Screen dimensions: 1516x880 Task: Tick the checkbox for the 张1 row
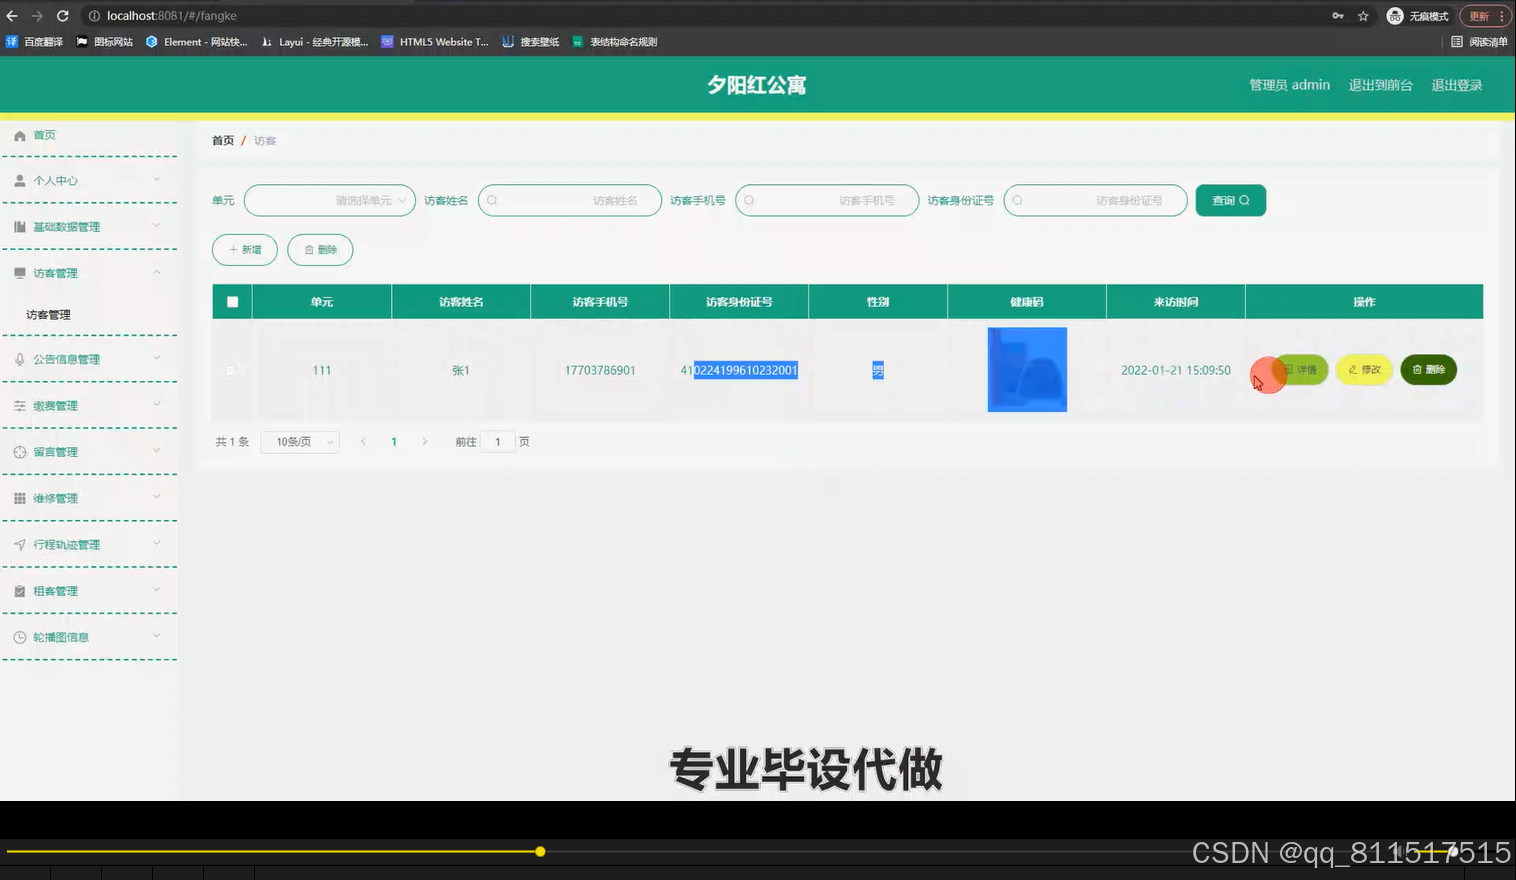[x=231, y=370]
